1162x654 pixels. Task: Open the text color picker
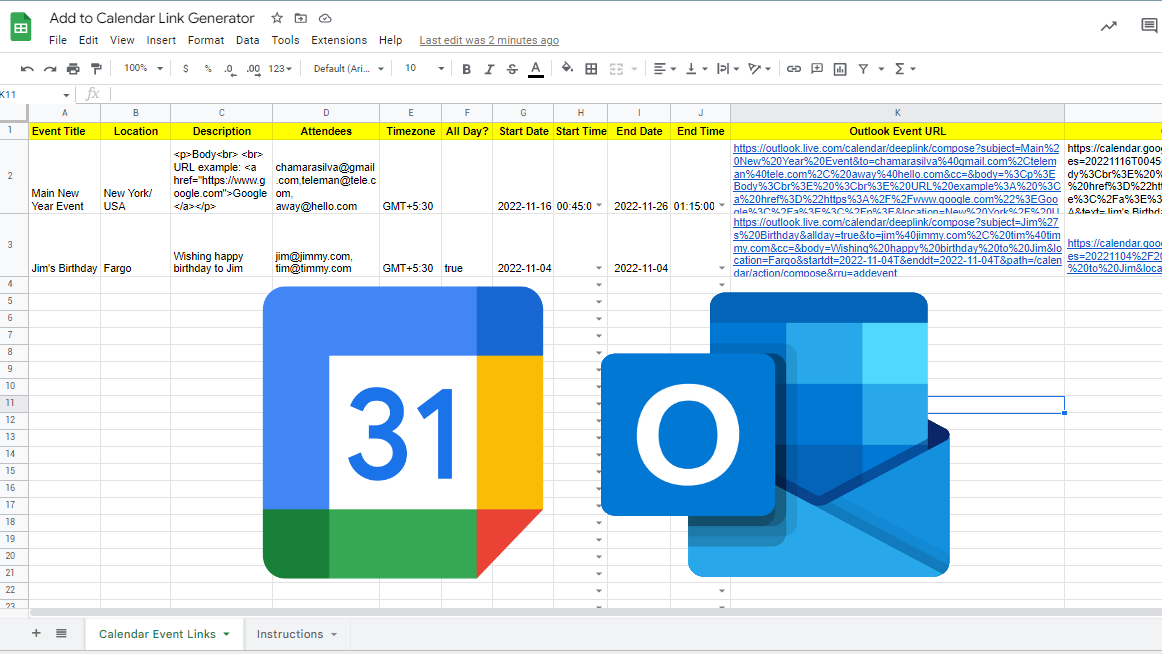[536, 69]
